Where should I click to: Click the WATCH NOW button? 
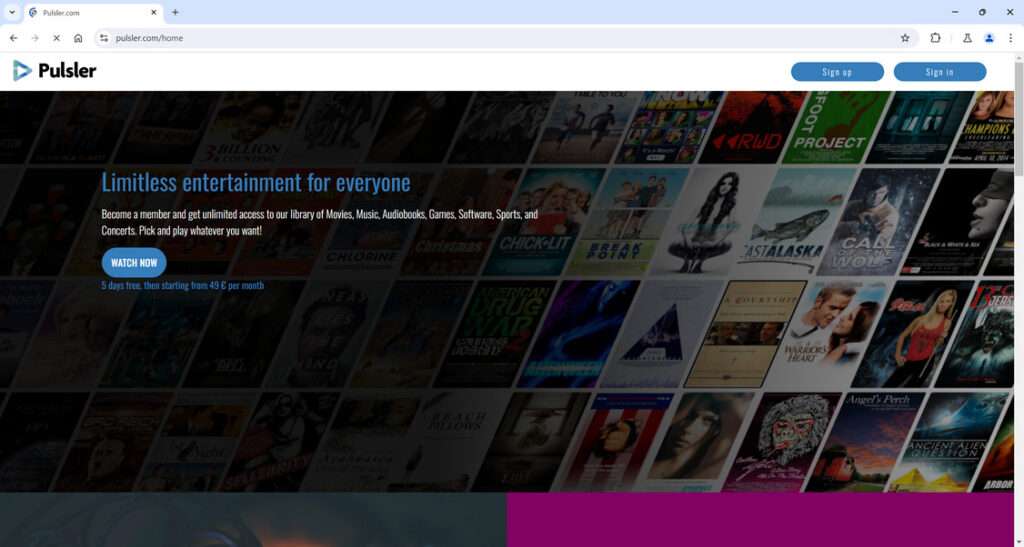pyautogui.click(x=134, y=262)
